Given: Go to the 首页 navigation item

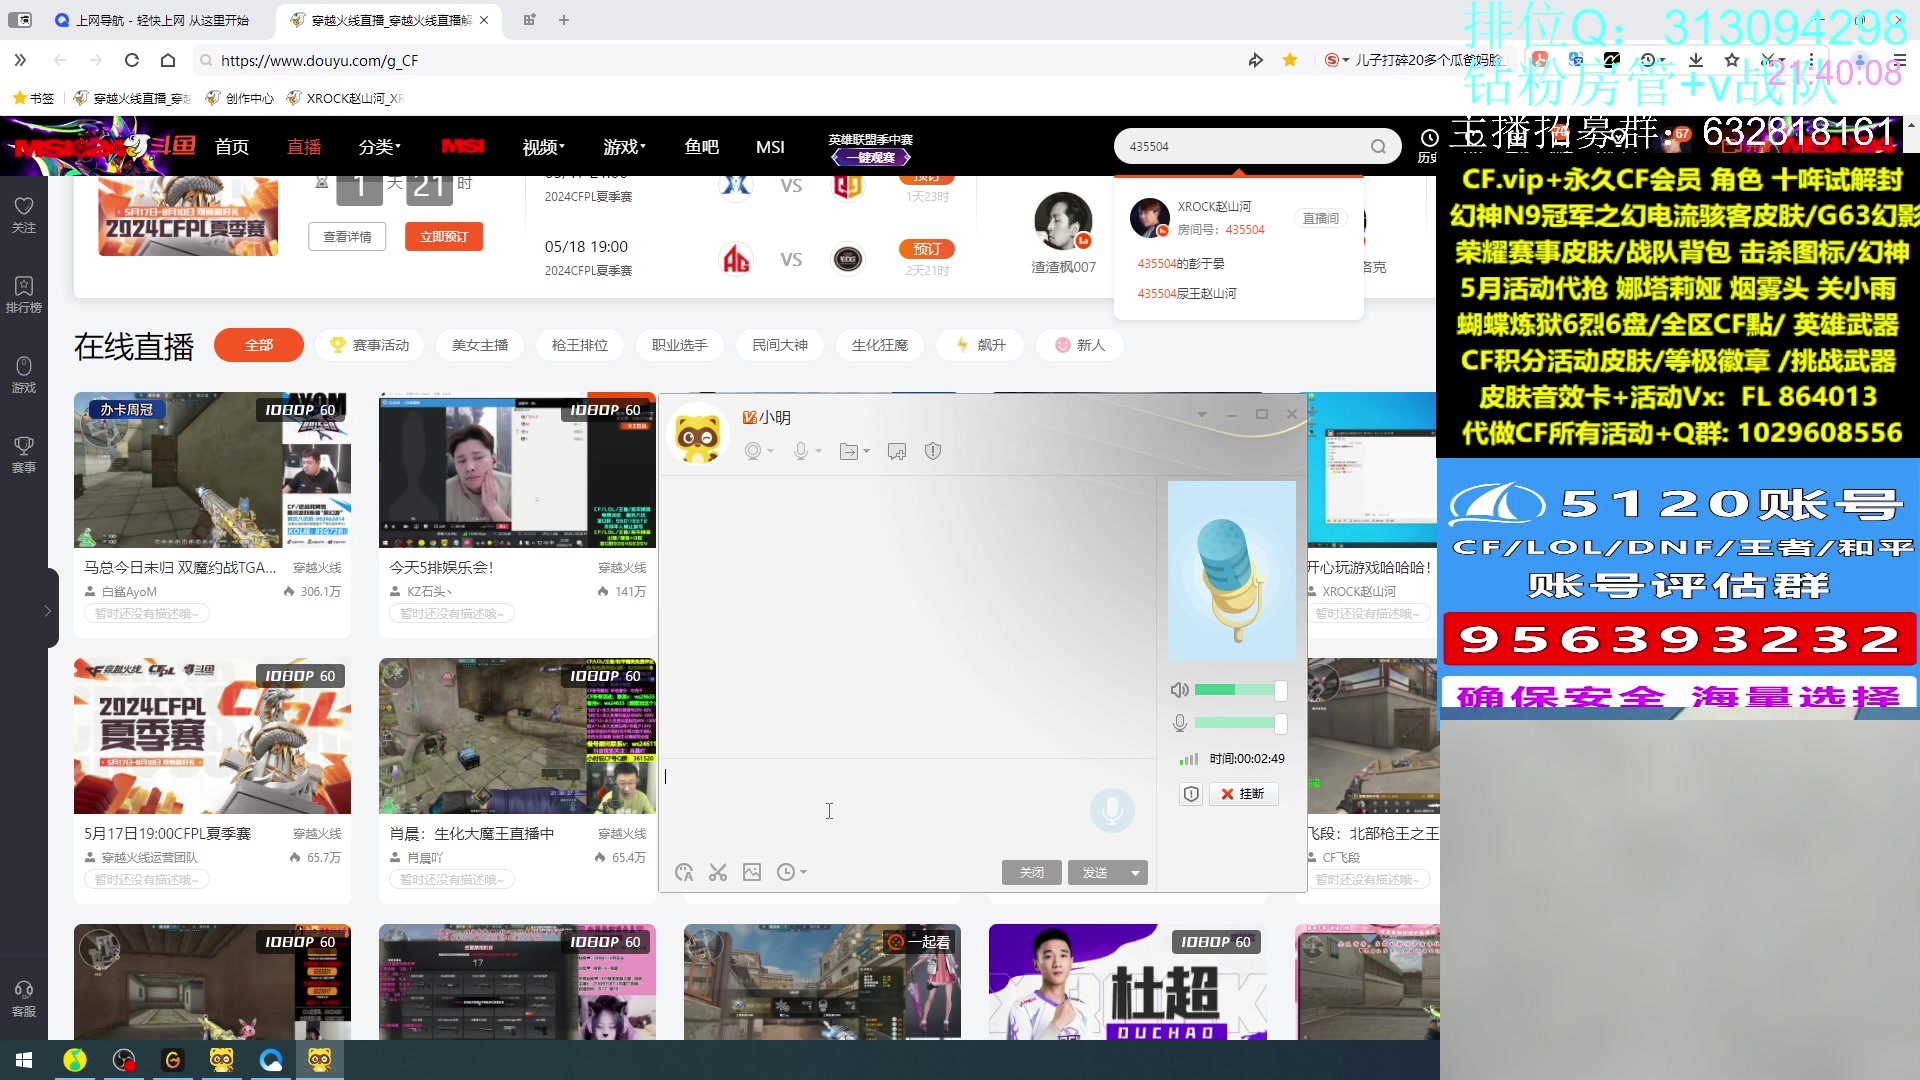Looking at the screenshot, I should [x=232, y=147].
